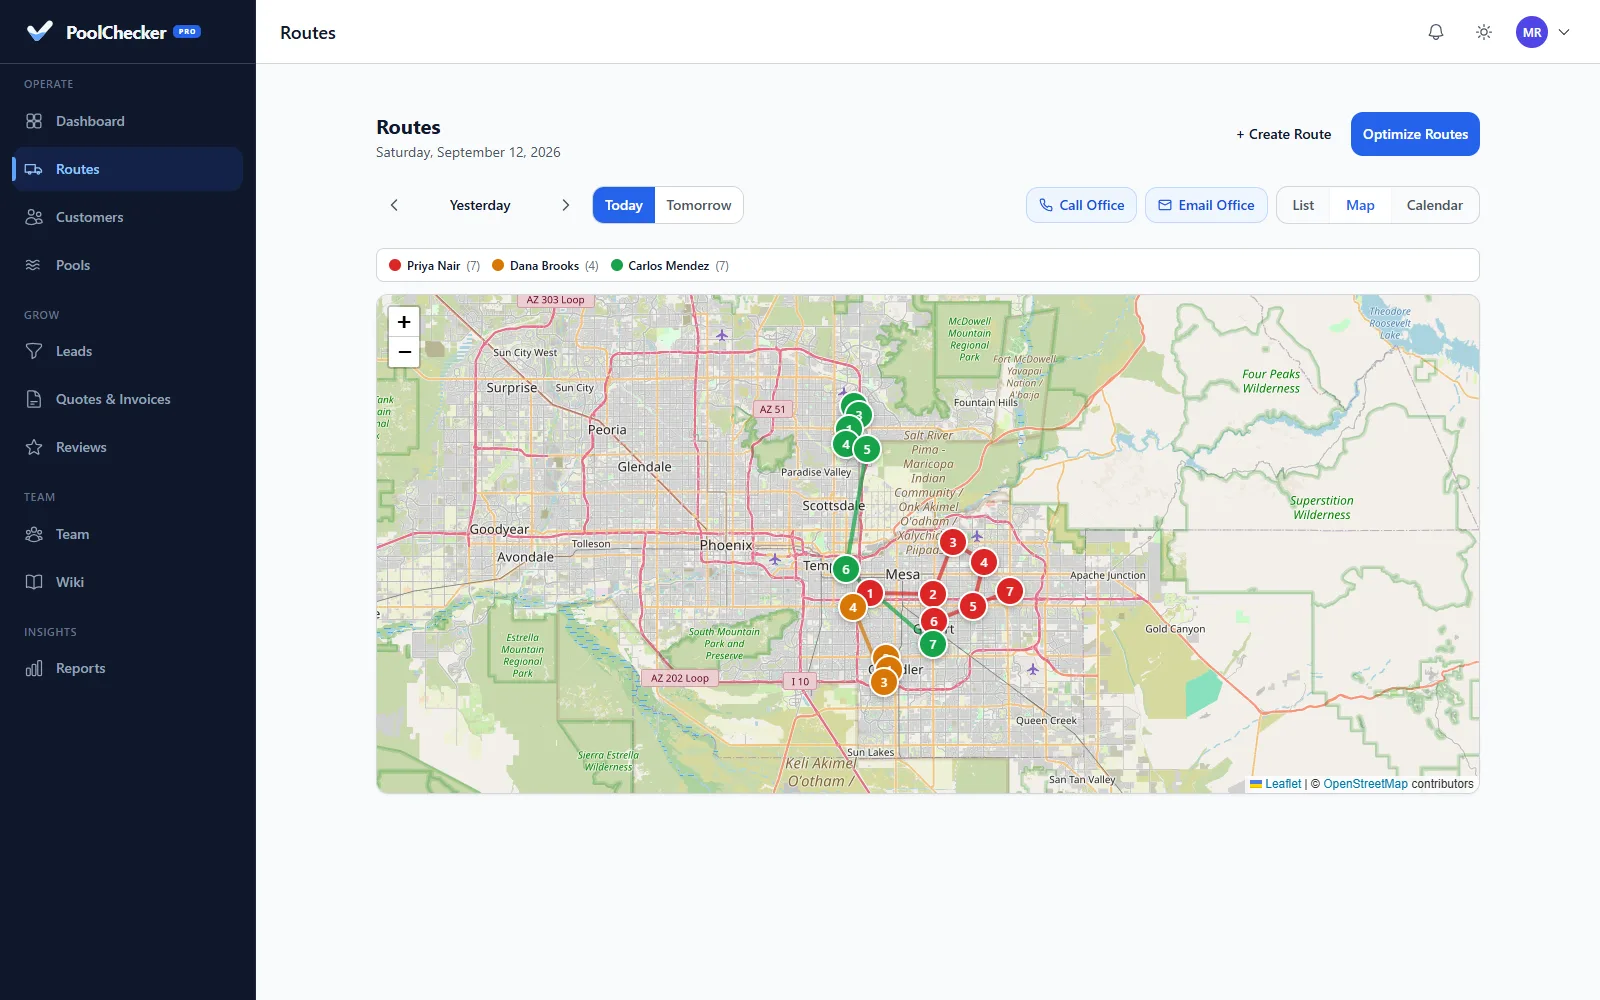
Task: Go to next day with right chevron
Action: [566, 205]
